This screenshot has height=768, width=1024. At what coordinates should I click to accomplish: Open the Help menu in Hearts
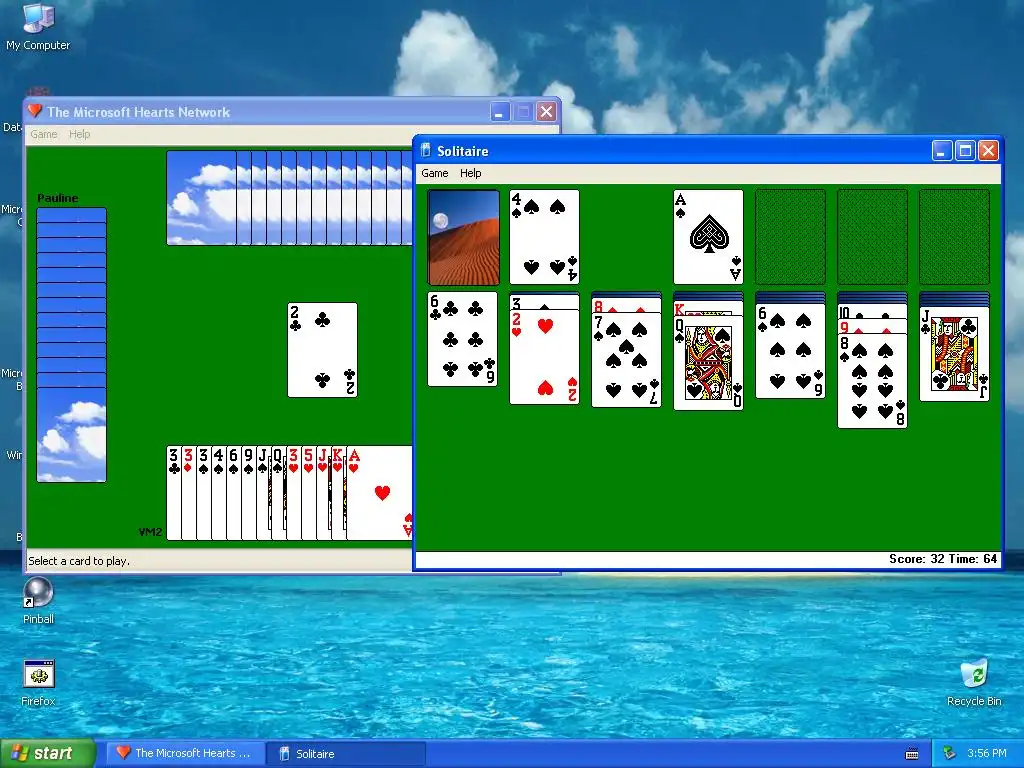80,134
